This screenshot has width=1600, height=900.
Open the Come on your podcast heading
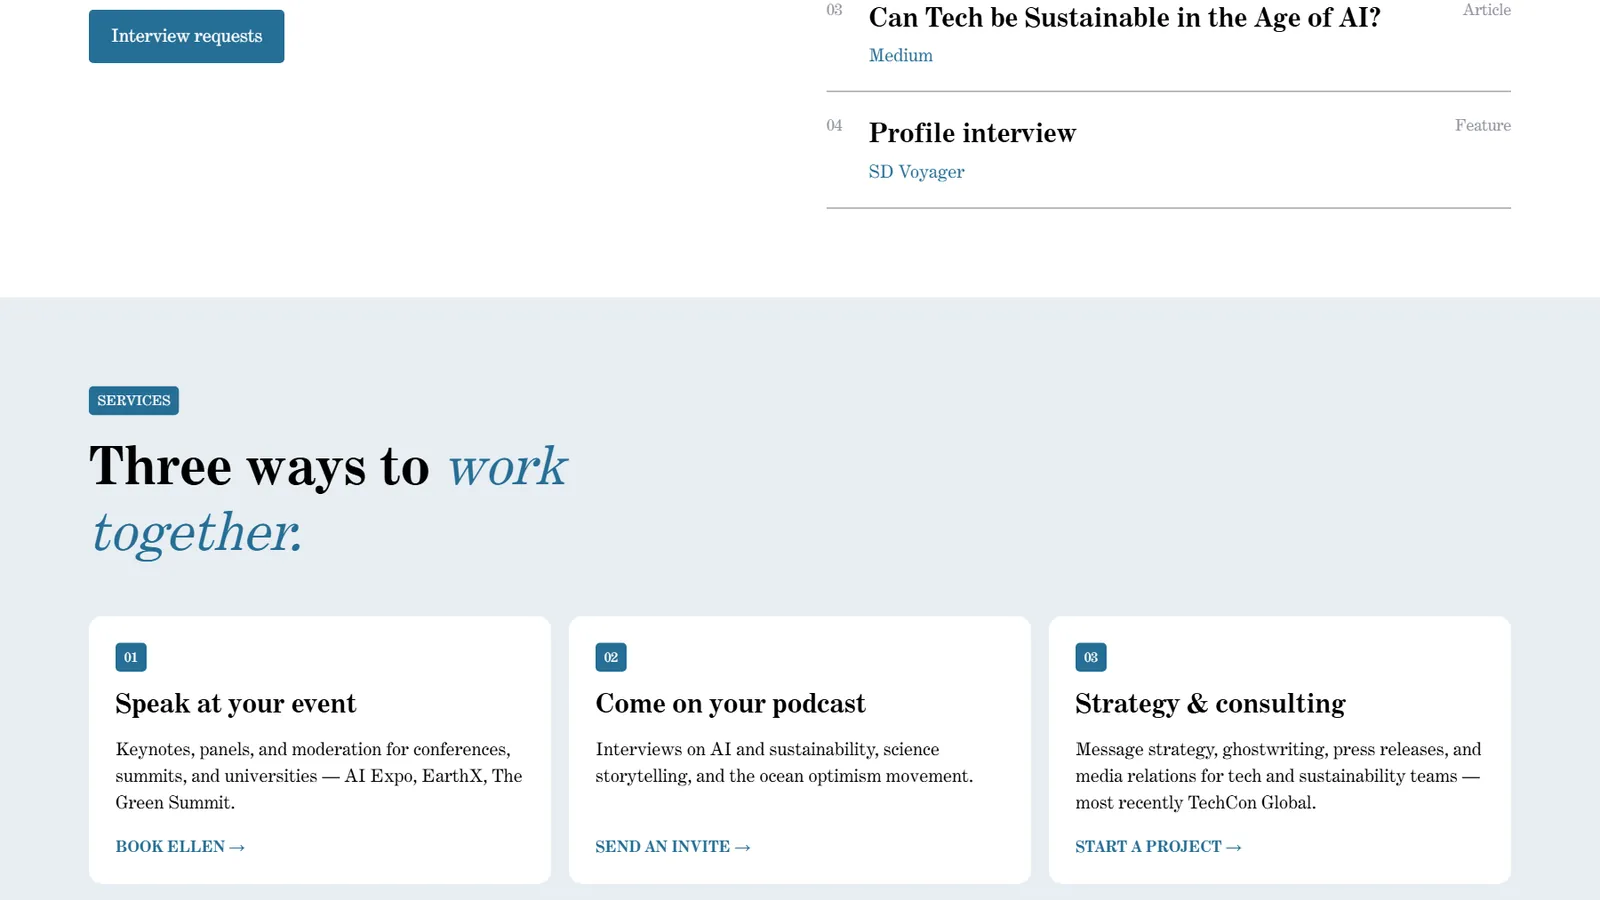(x=730, y=704)
